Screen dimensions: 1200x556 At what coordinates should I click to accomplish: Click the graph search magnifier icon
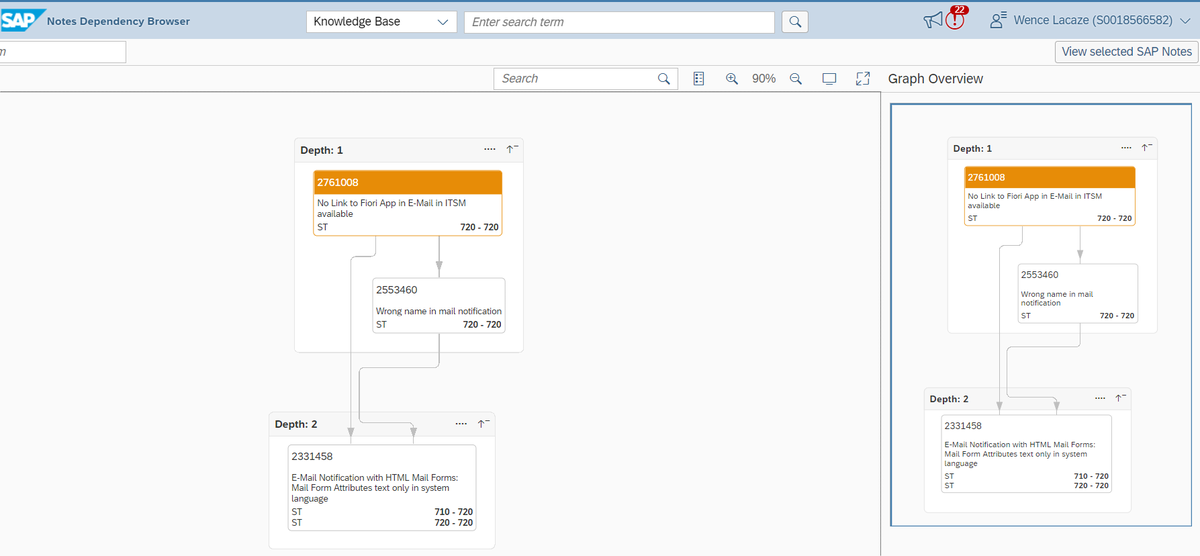[x=664, y=78]
